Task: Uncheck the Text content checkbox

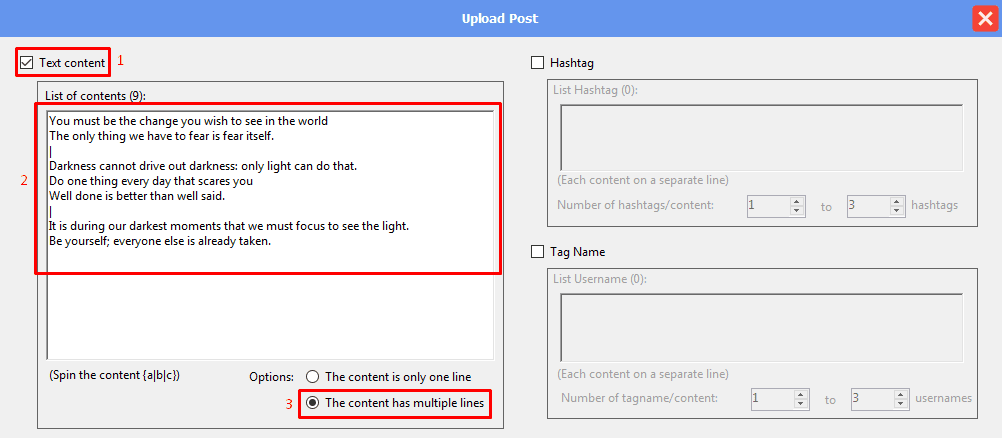Action: (27, 63)
